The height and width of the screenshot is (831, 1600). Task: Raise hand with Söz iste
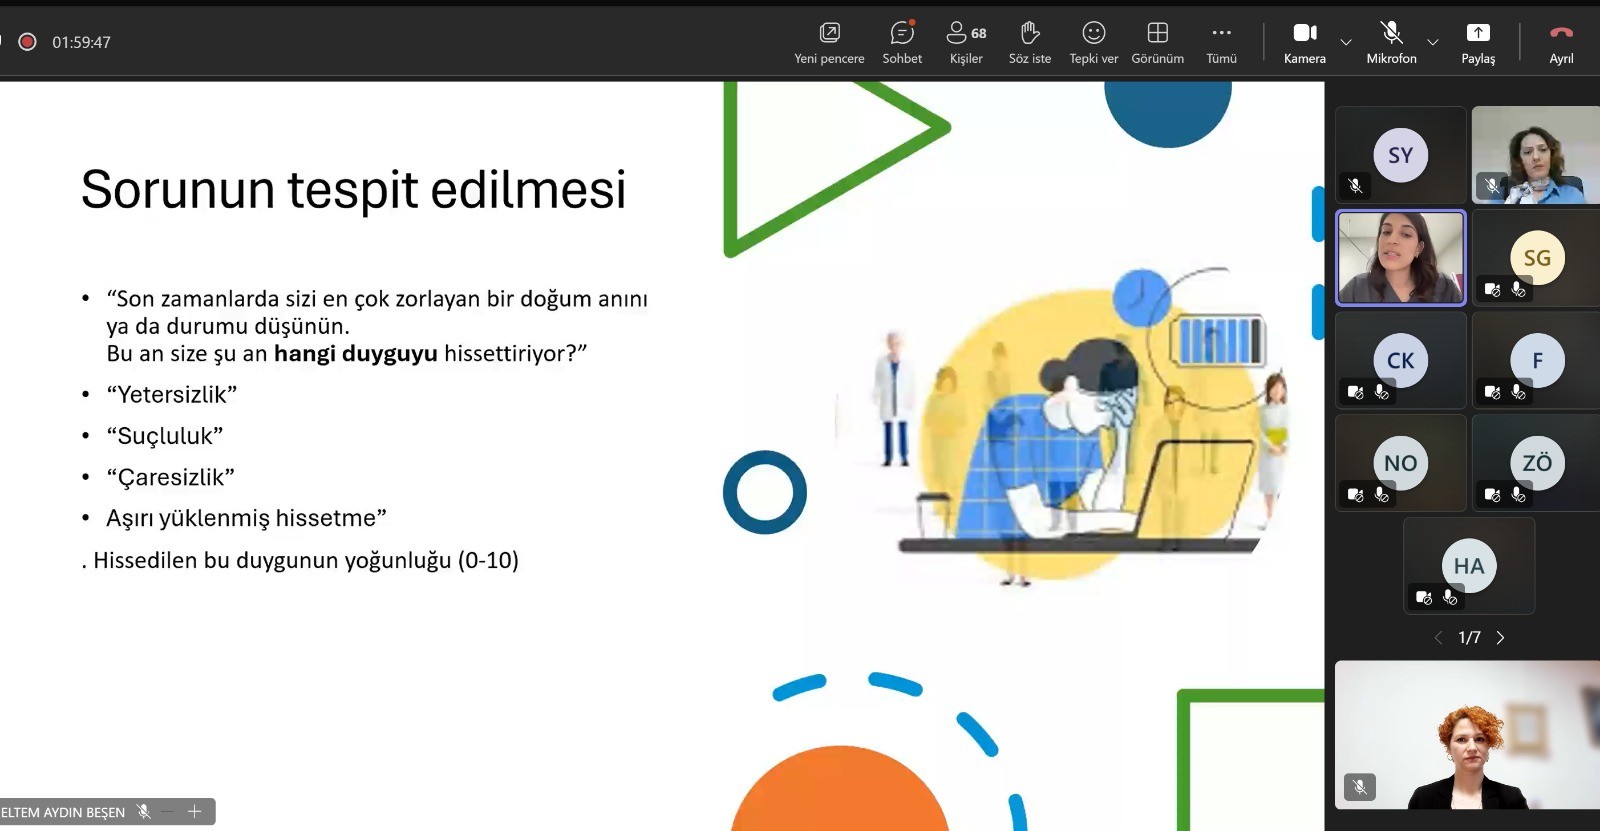1029,43
